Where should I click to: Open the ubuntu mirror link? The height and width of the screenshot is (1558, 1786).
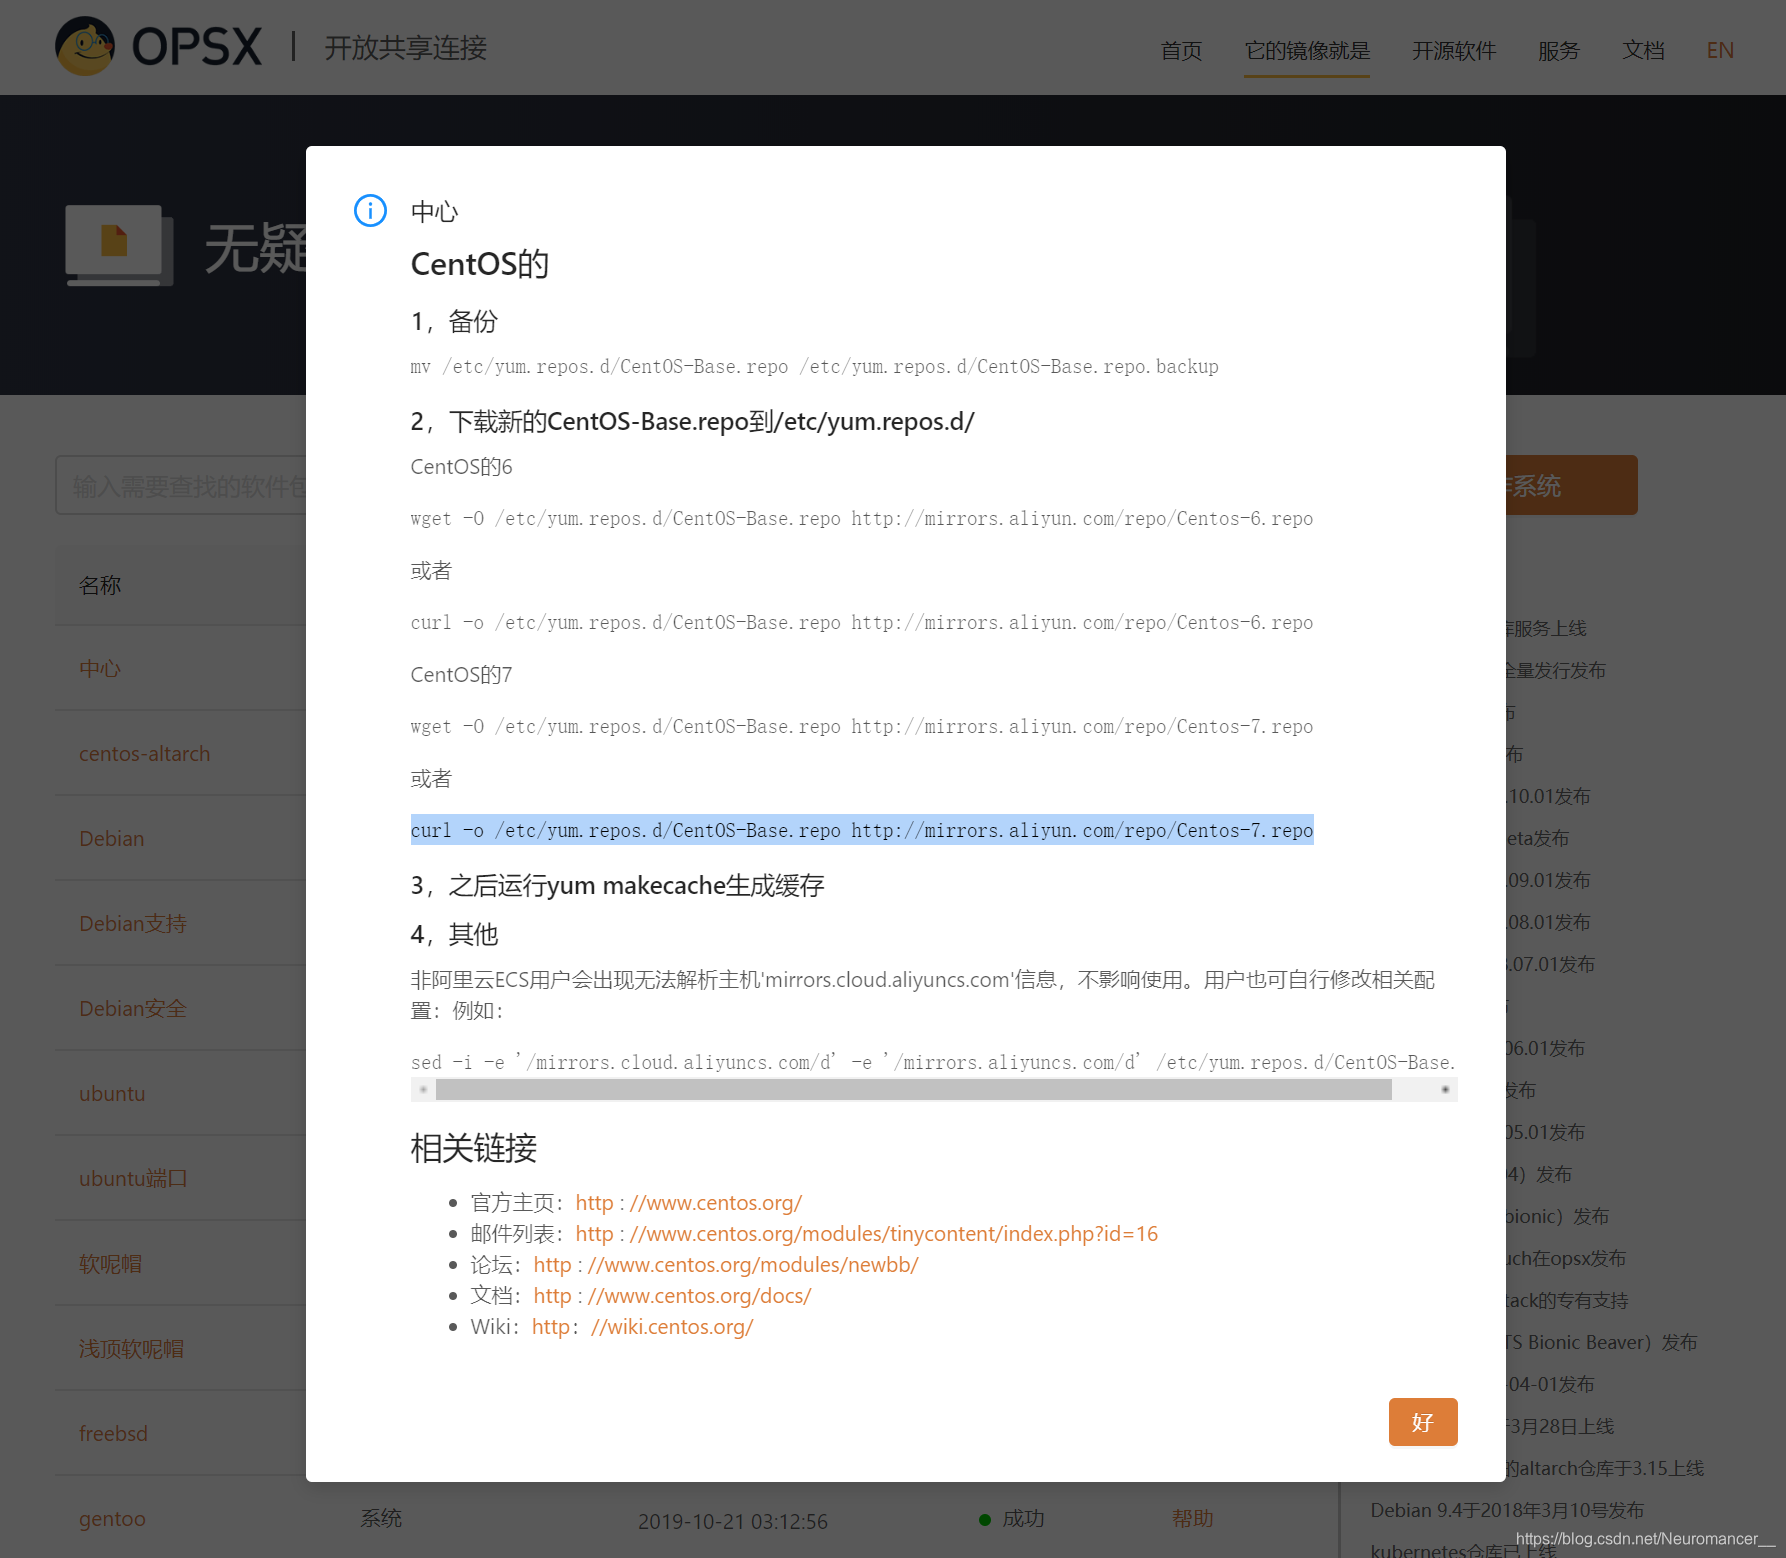click(112, 1093)
